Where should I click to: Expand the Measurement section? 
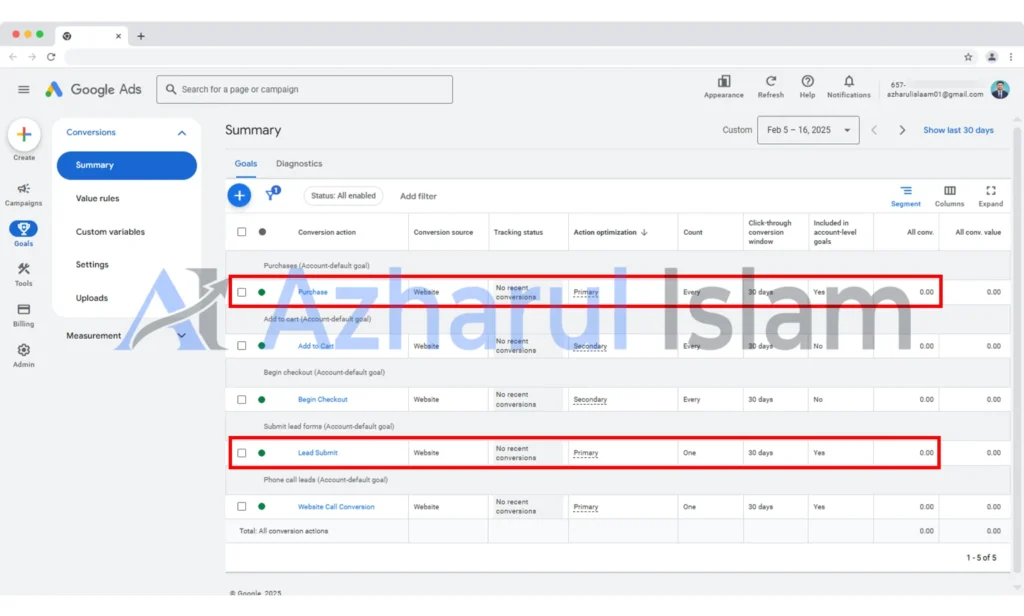click(182, 336)
